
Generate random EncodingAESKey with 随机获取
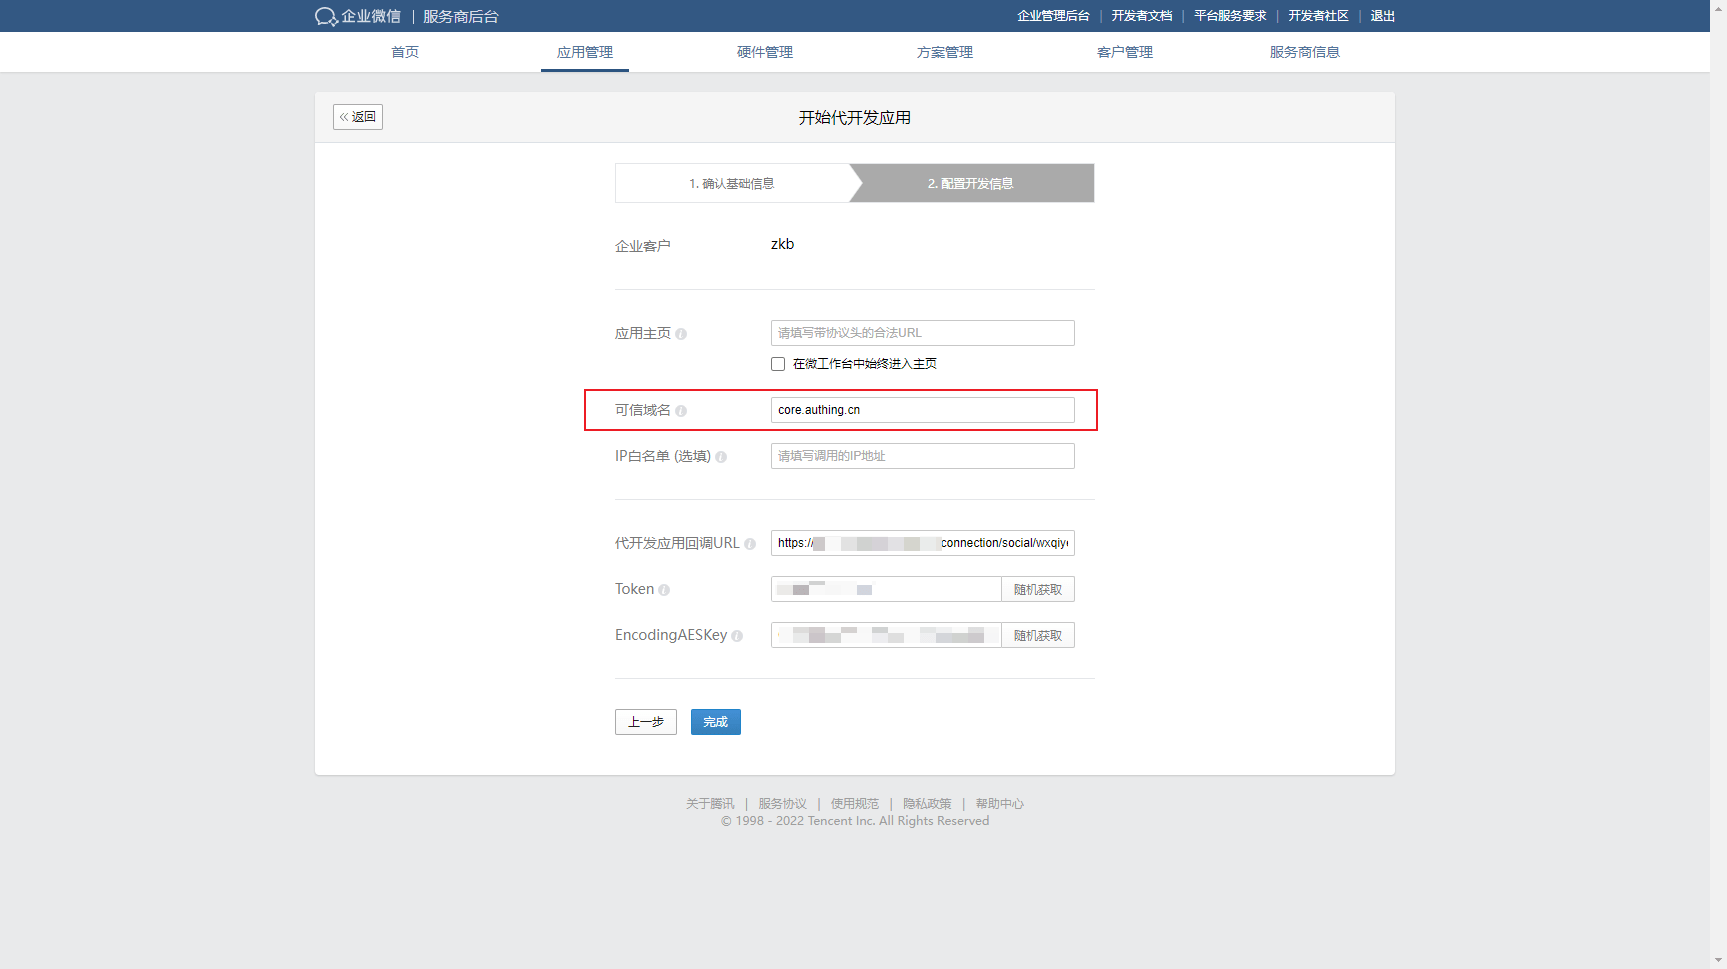pyautogui.click(x=1037, y=636)
